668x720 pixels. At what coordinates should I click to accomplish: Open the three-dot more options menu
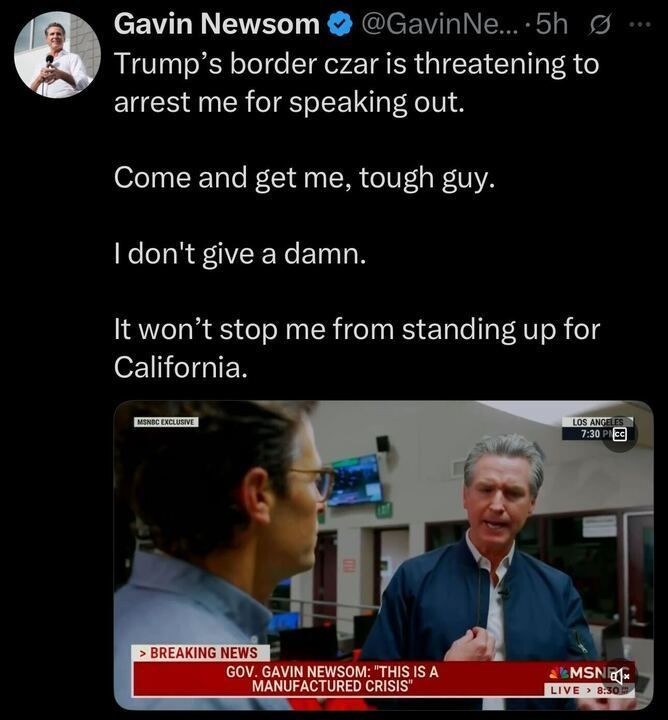(640, 25)
